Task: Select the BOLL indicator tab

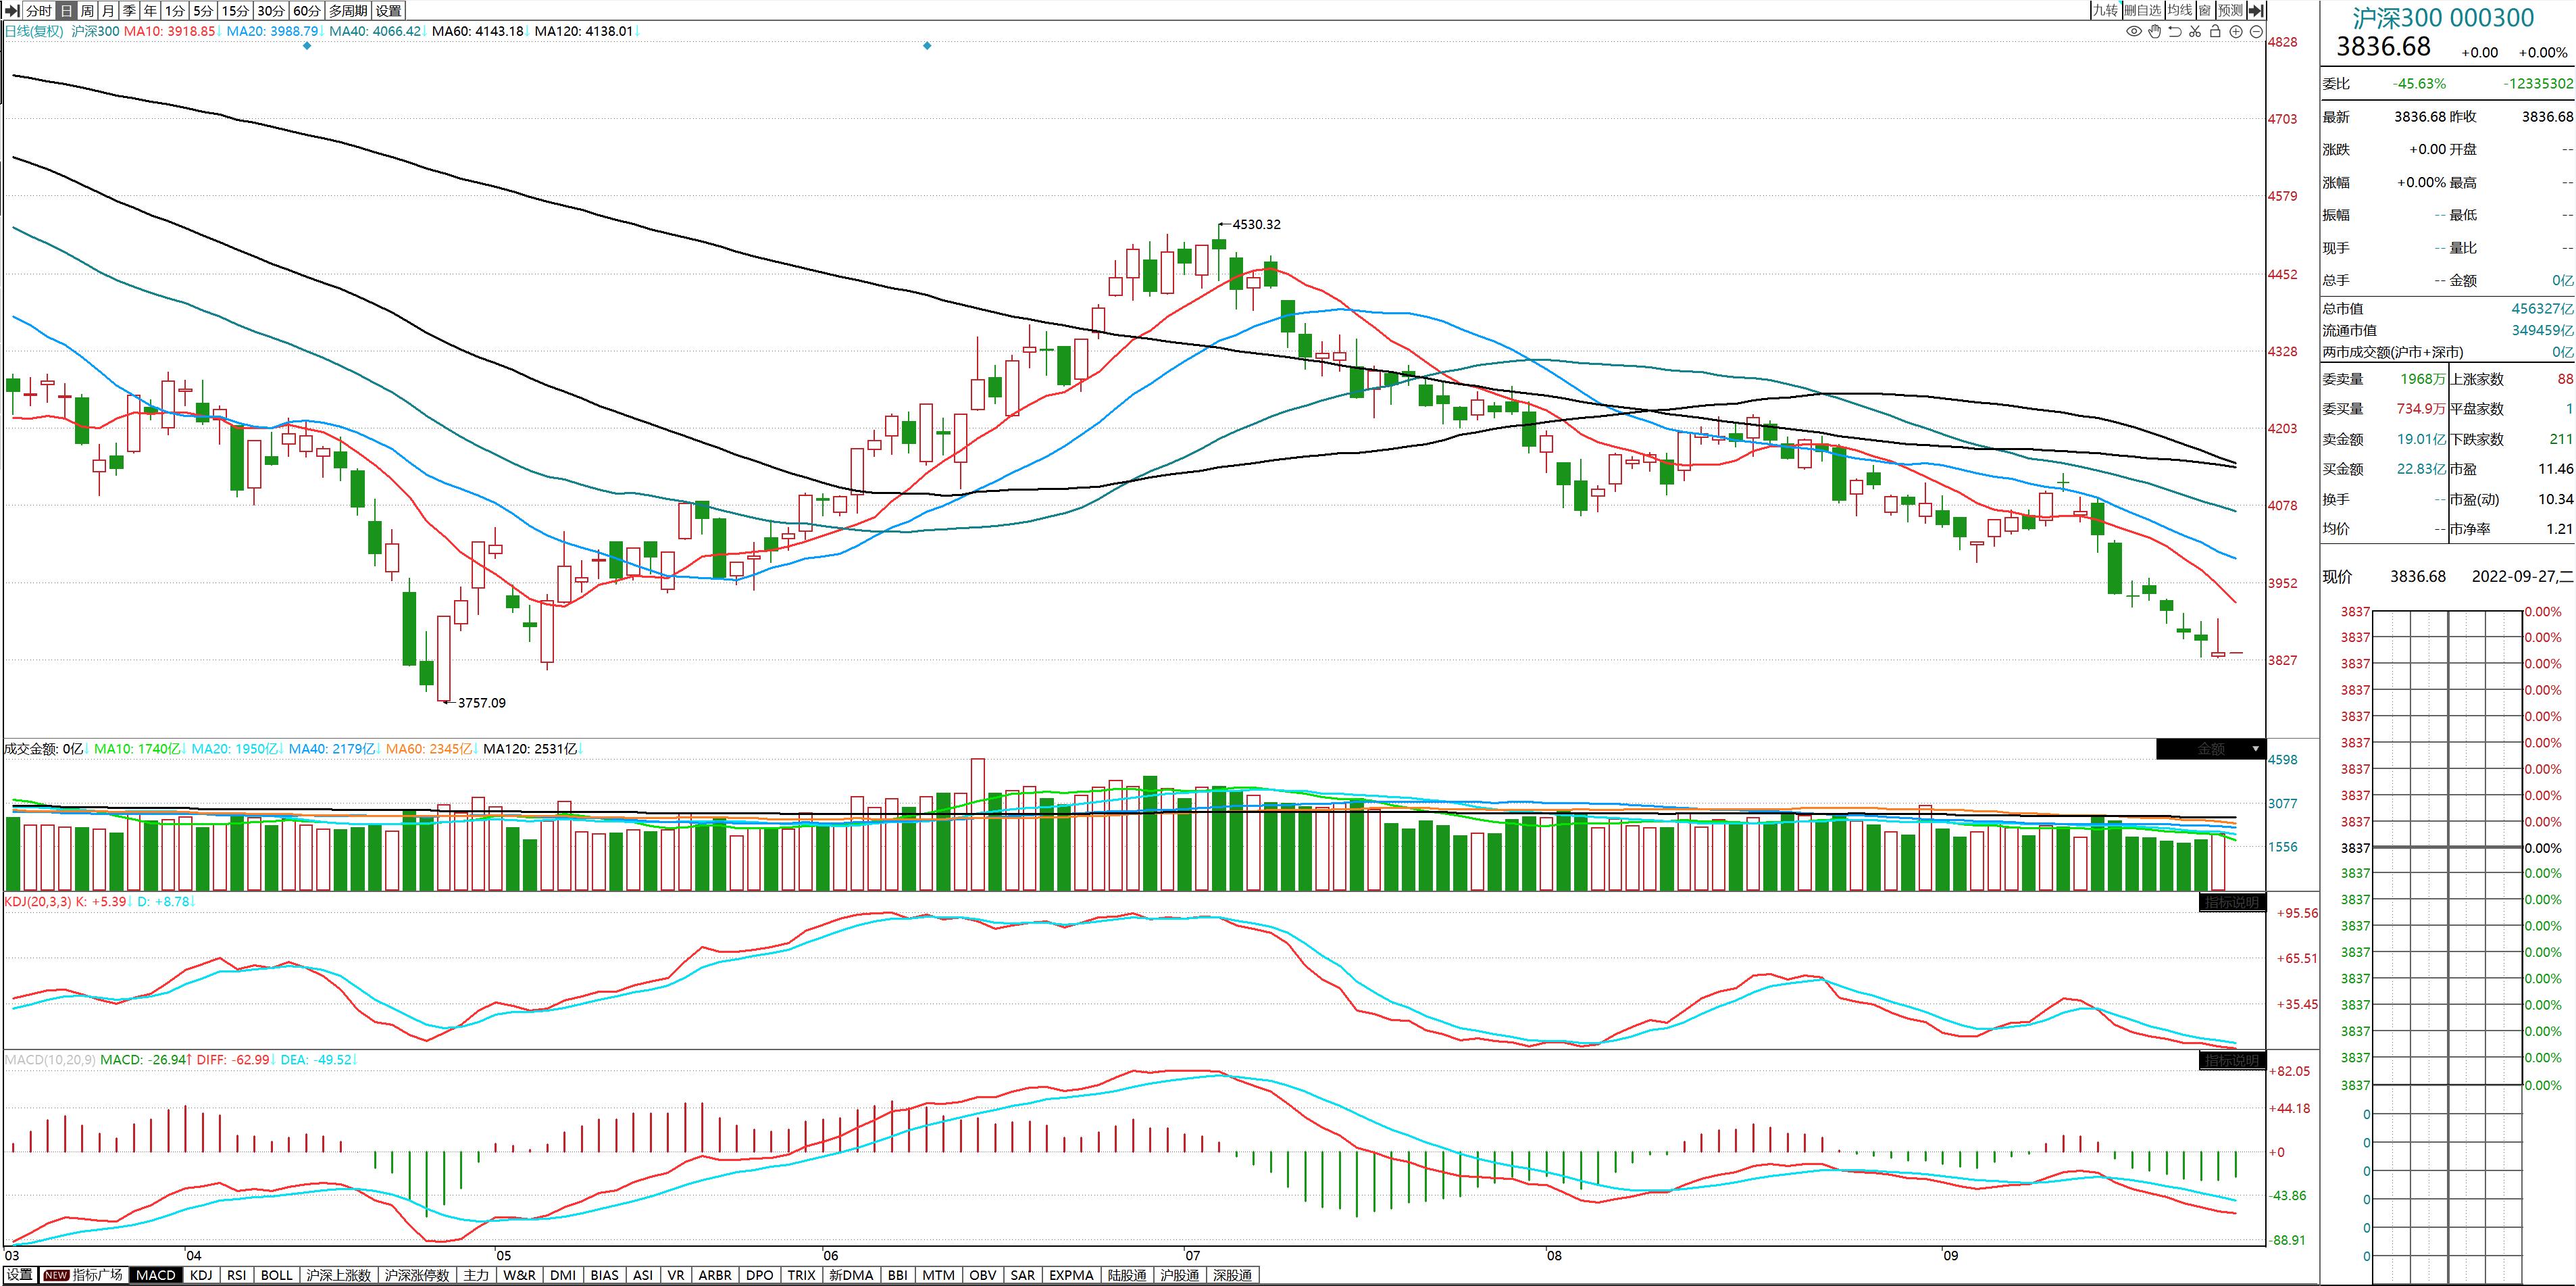Action: 276,1275
